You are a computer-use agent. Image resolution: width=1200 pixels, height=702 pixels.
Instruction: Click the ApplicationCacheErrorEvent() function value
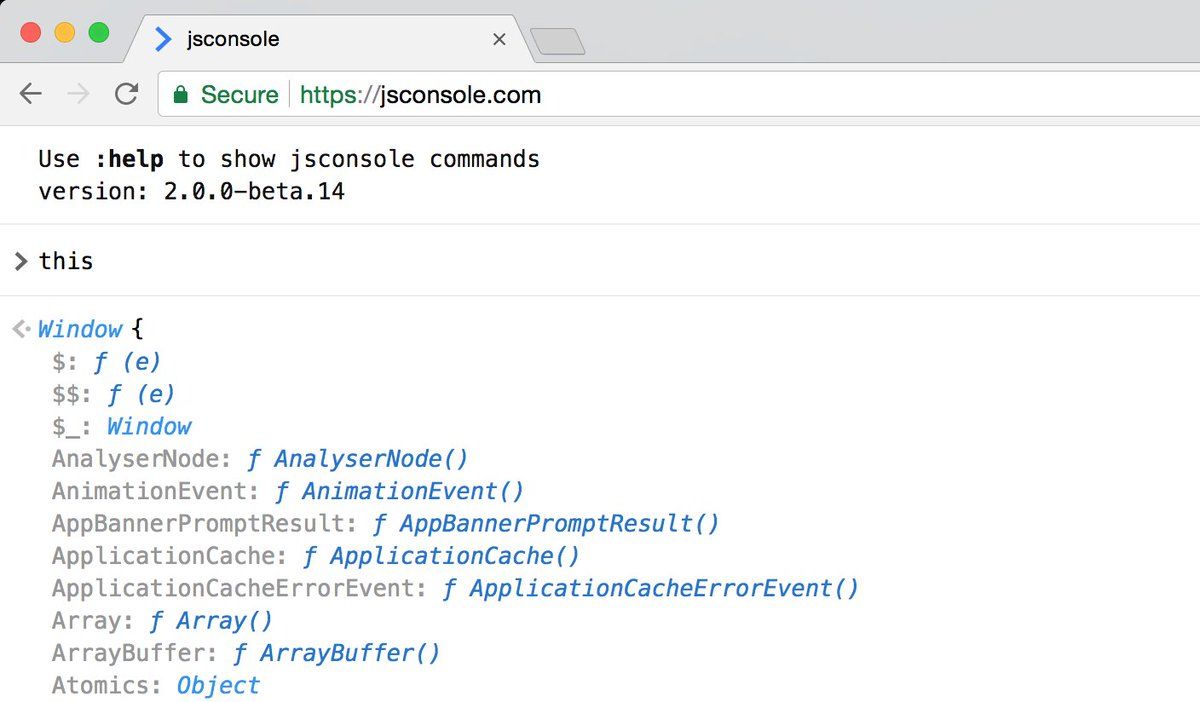[x=650, y=588]
